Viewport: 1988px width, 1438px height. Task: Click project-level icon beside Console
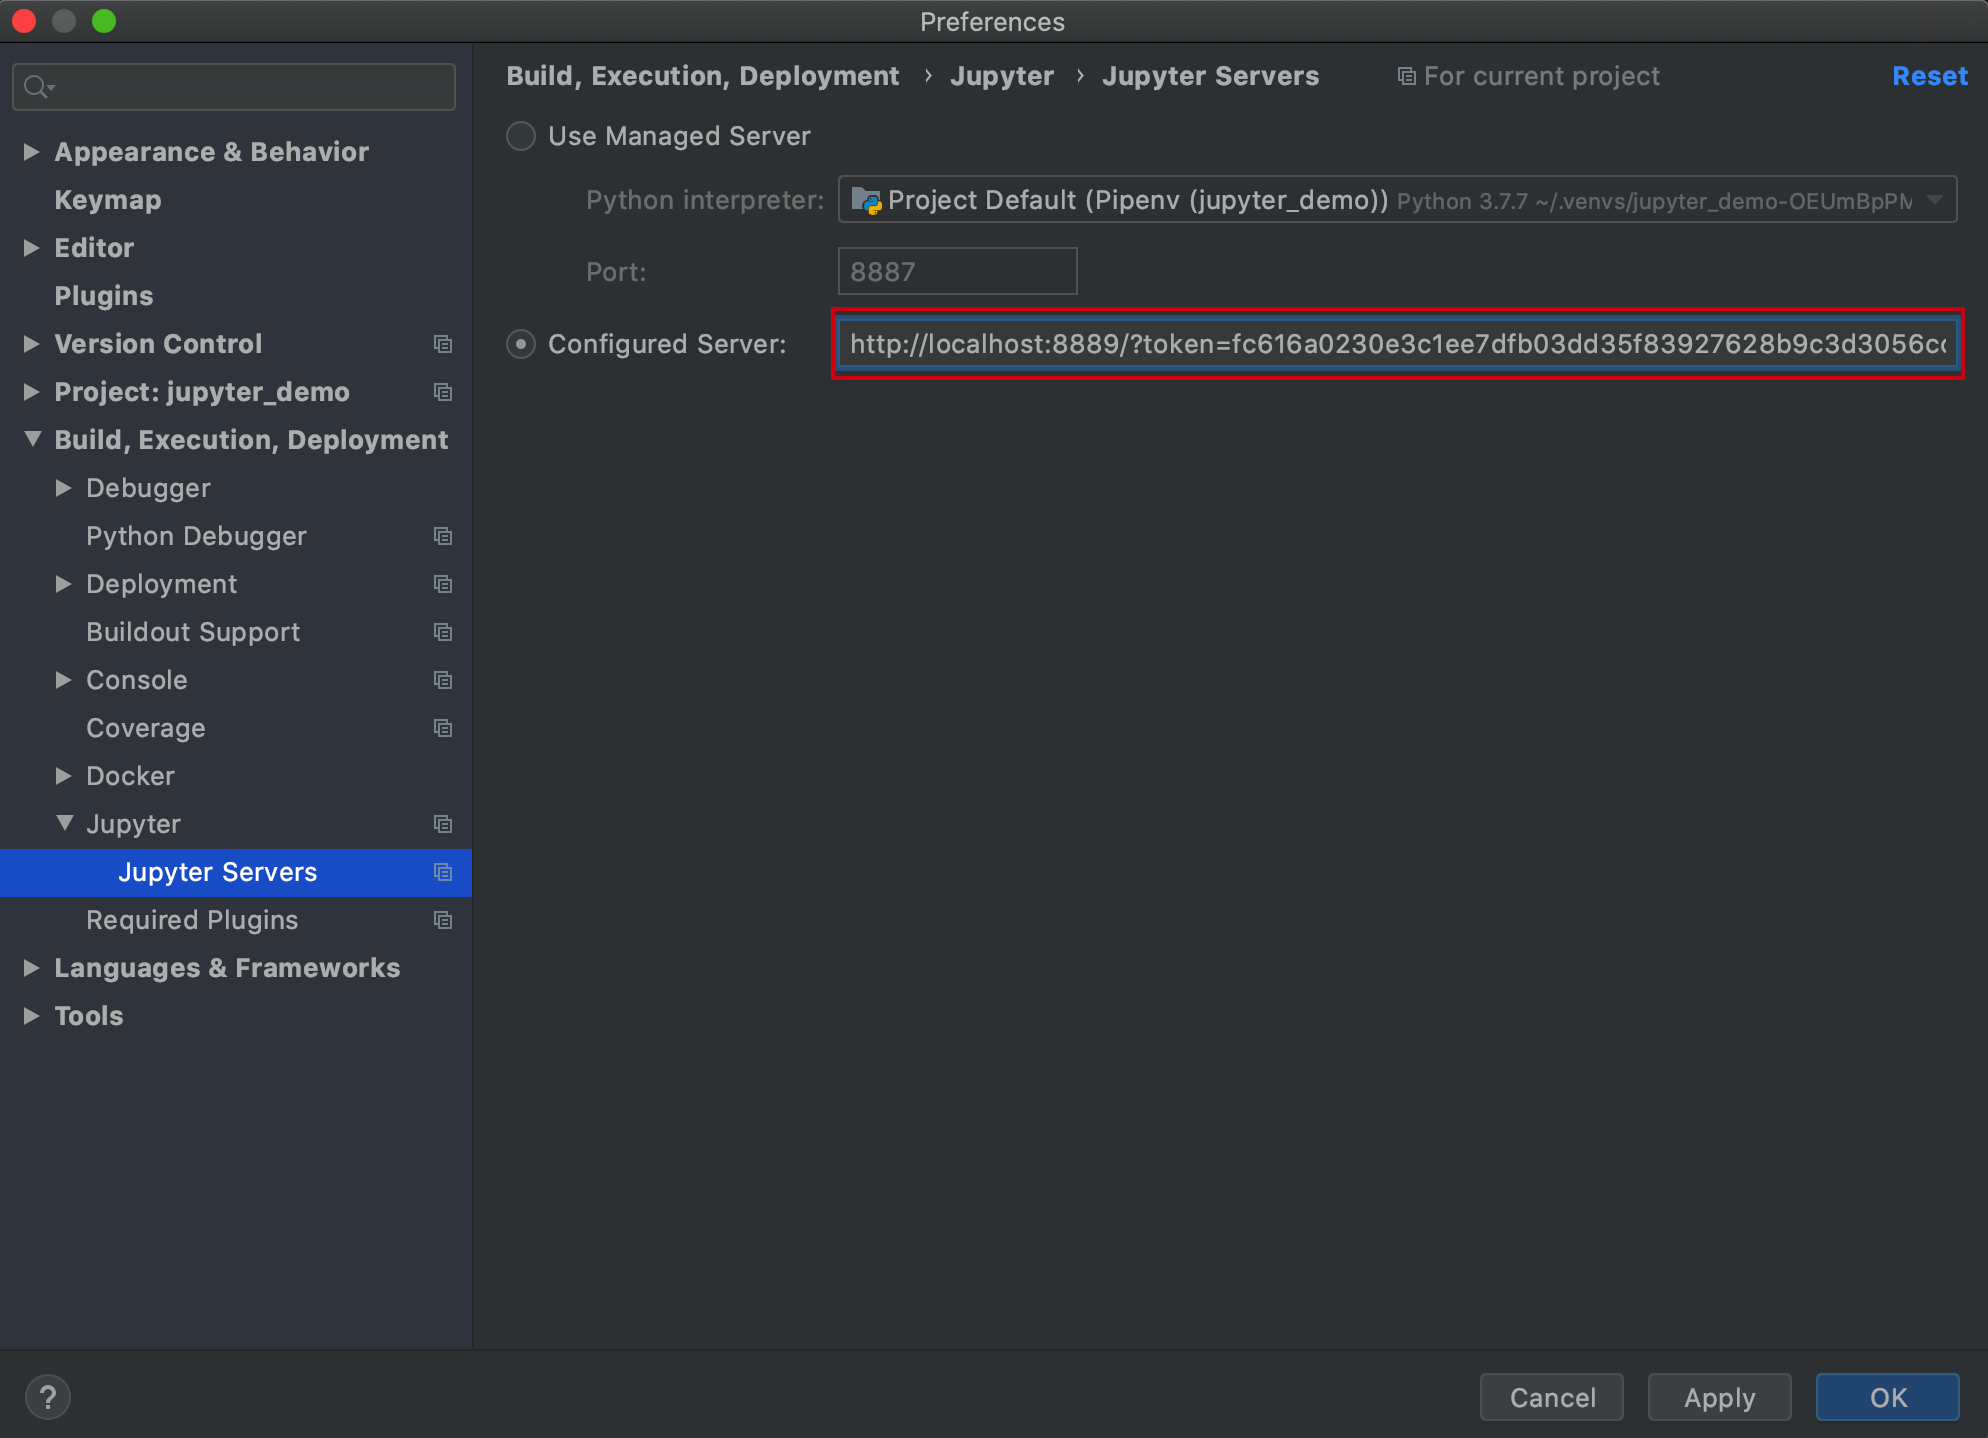click(x=443, y=680)
